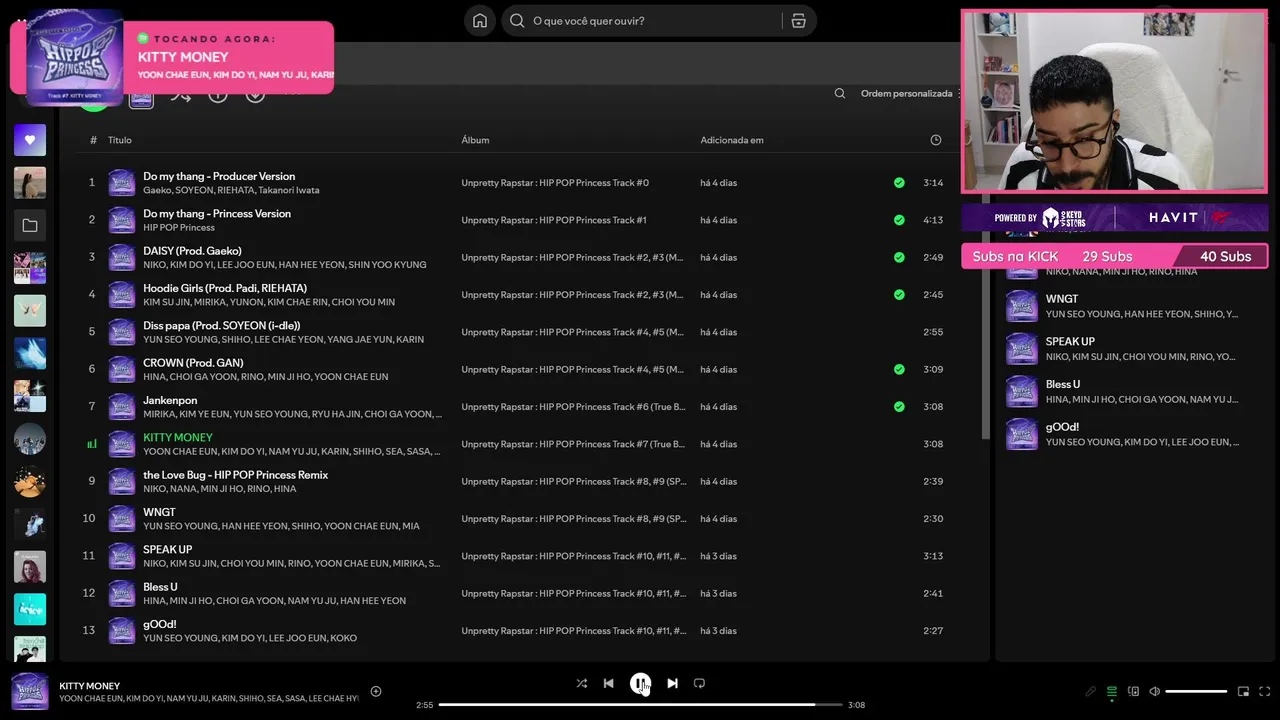Skip to the previous track

click(609, 683)
